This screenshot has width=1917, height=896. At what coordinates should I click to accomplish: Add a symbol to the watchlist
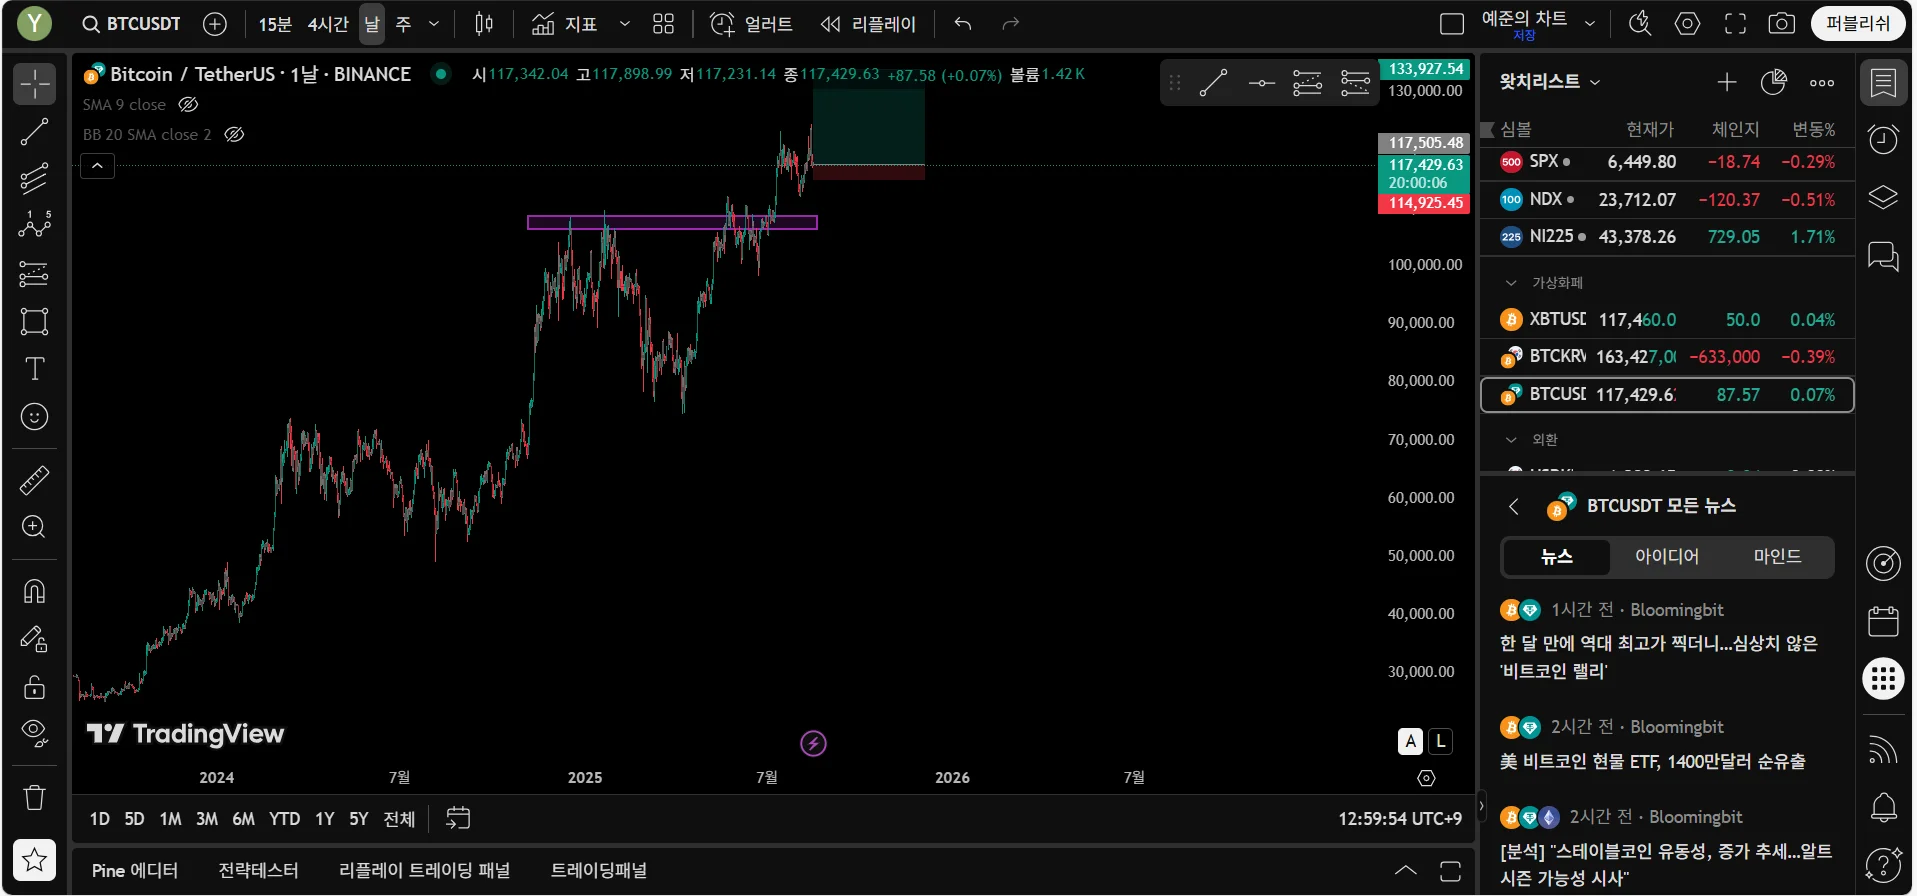(1727, 82)
